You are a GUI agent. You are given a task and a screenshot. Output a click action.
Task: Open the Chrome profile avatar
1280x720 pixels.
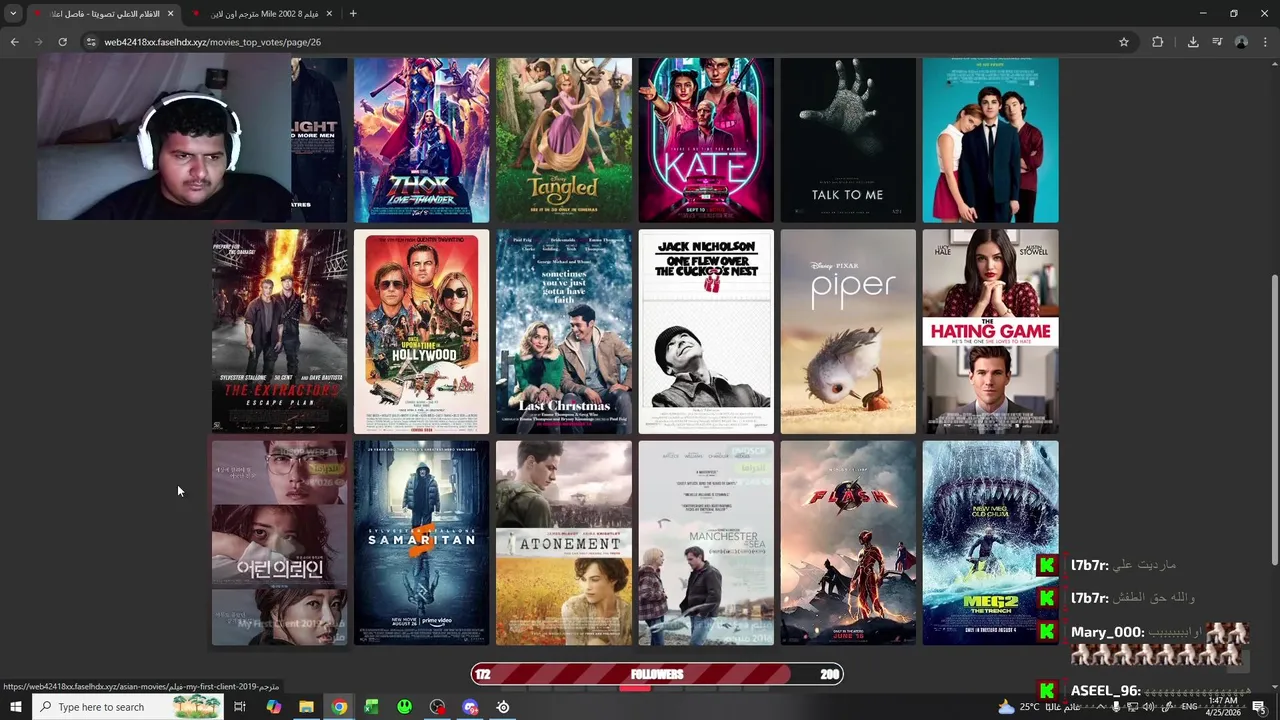point(1241,42)
